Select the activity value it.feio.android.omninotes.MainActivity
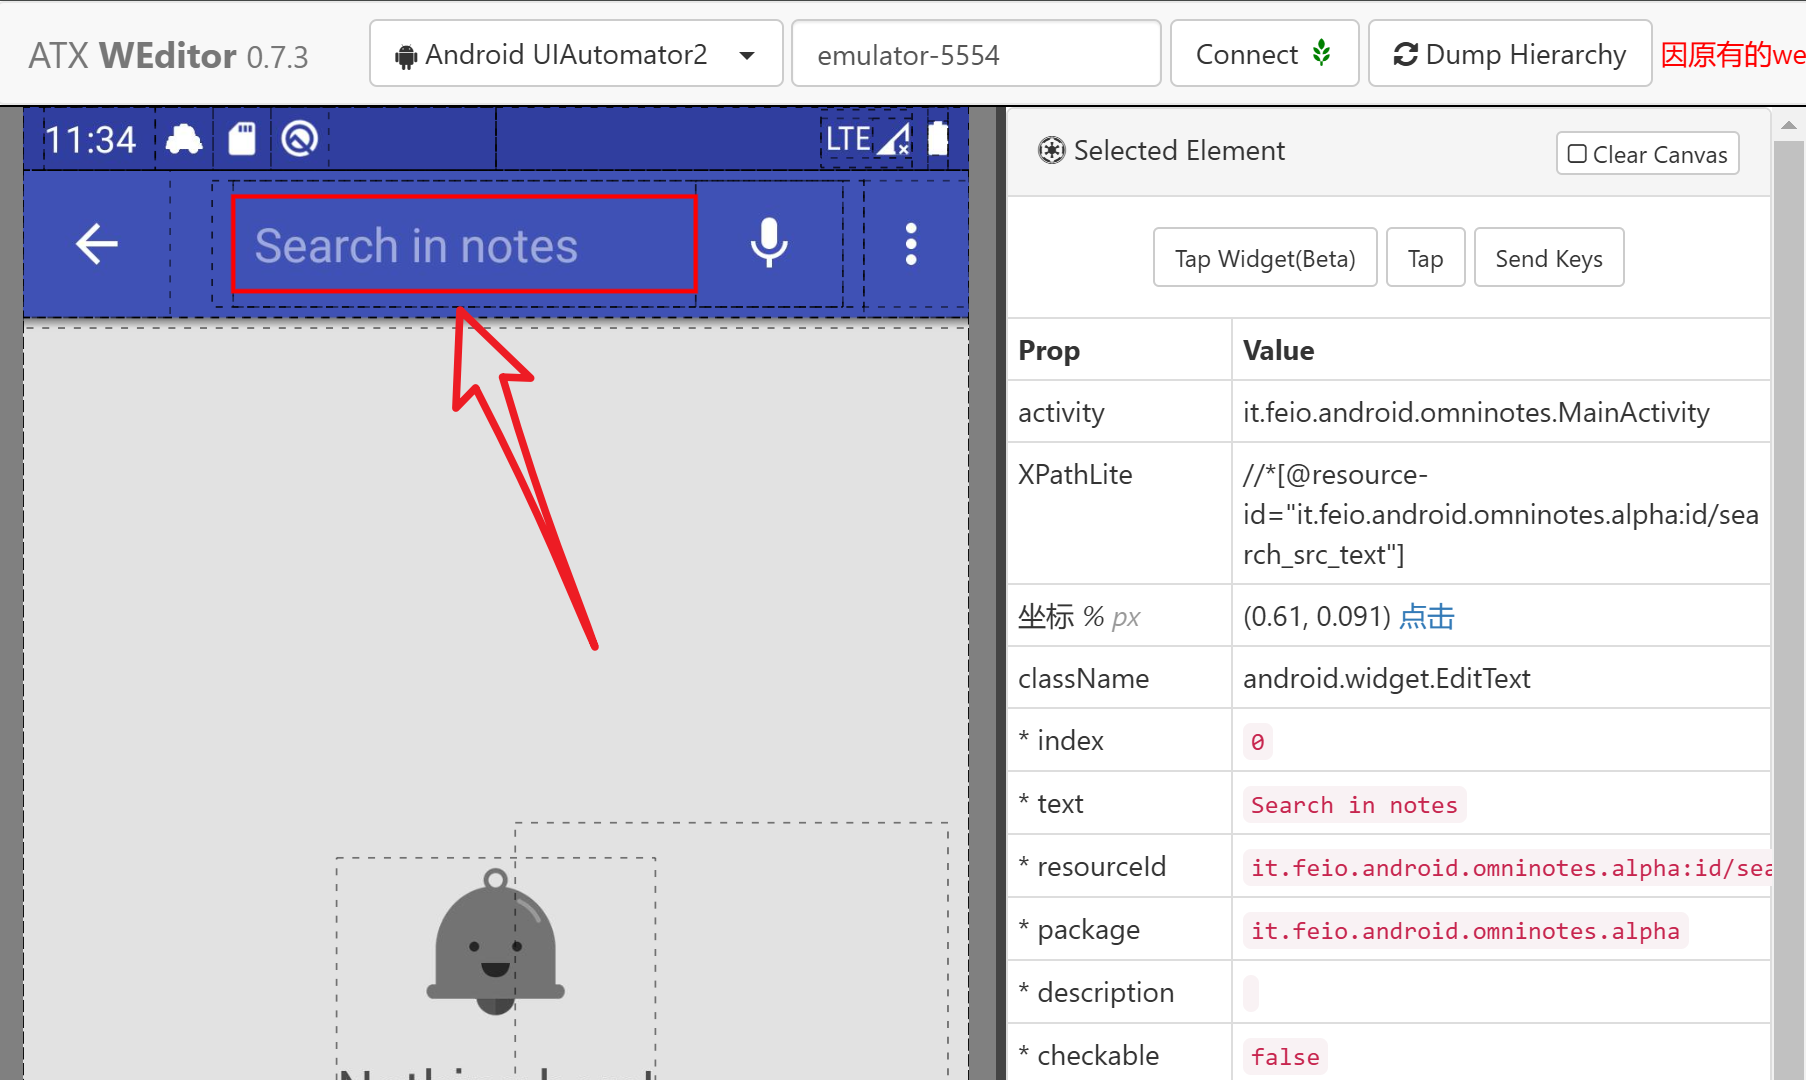This screenshot has height=1080, width=1806. click(x=1476, y=412)
